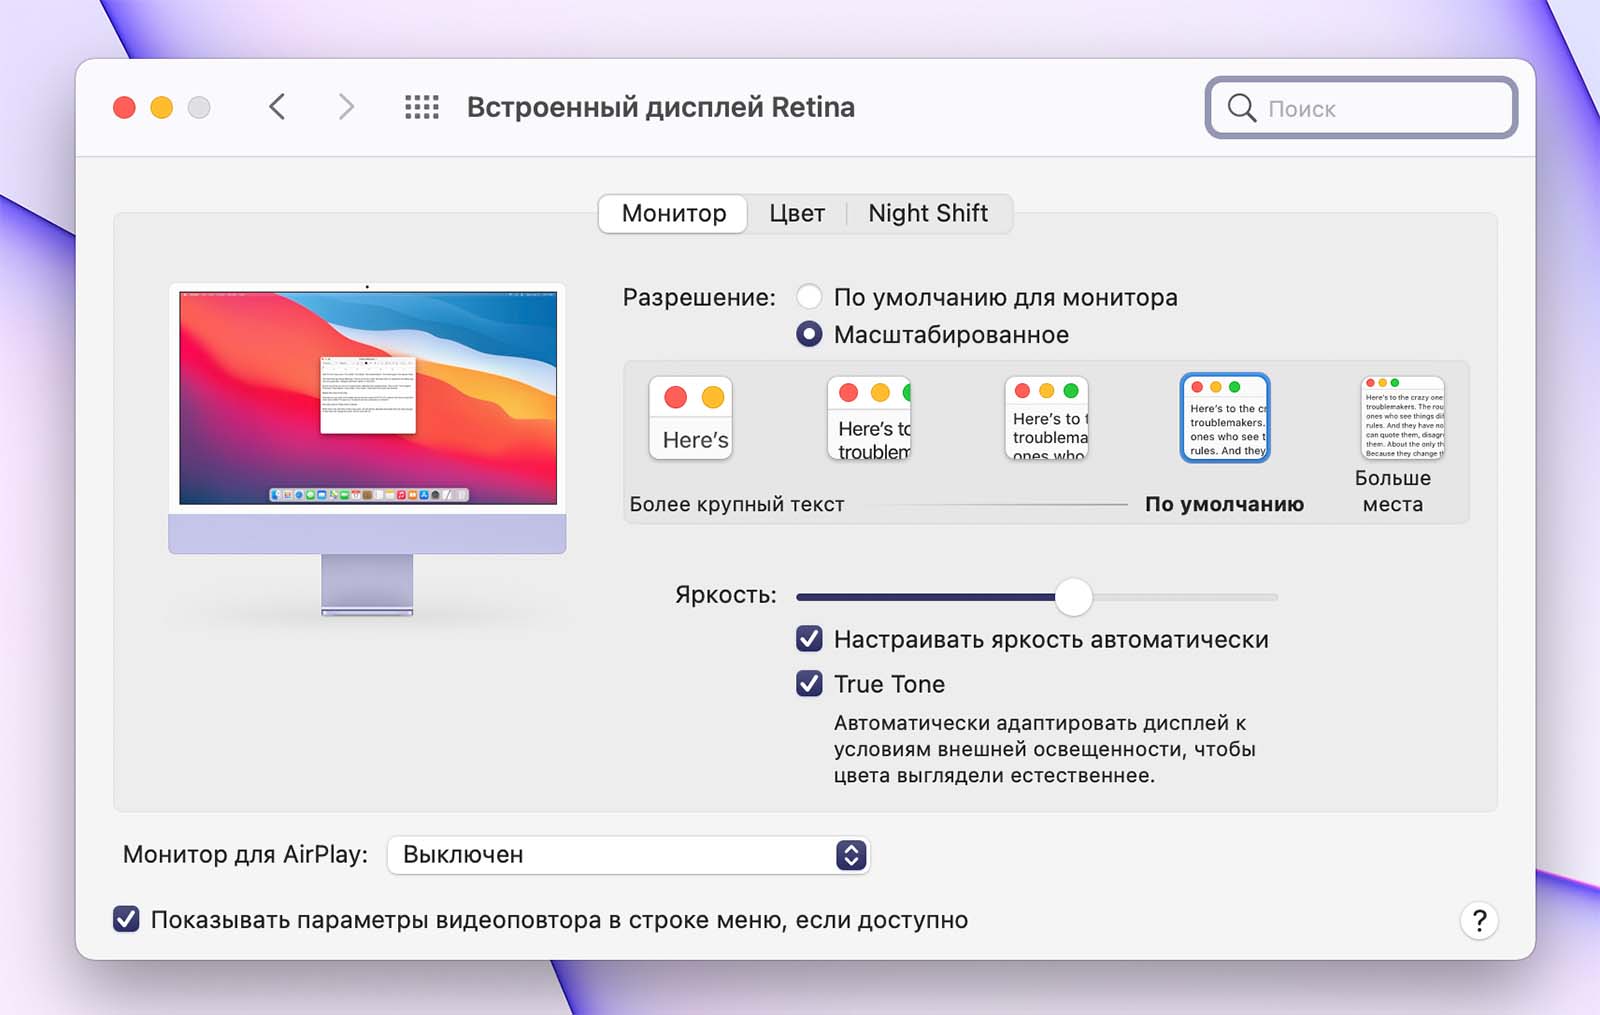Click the brightness slider knob

(1073, 597)
